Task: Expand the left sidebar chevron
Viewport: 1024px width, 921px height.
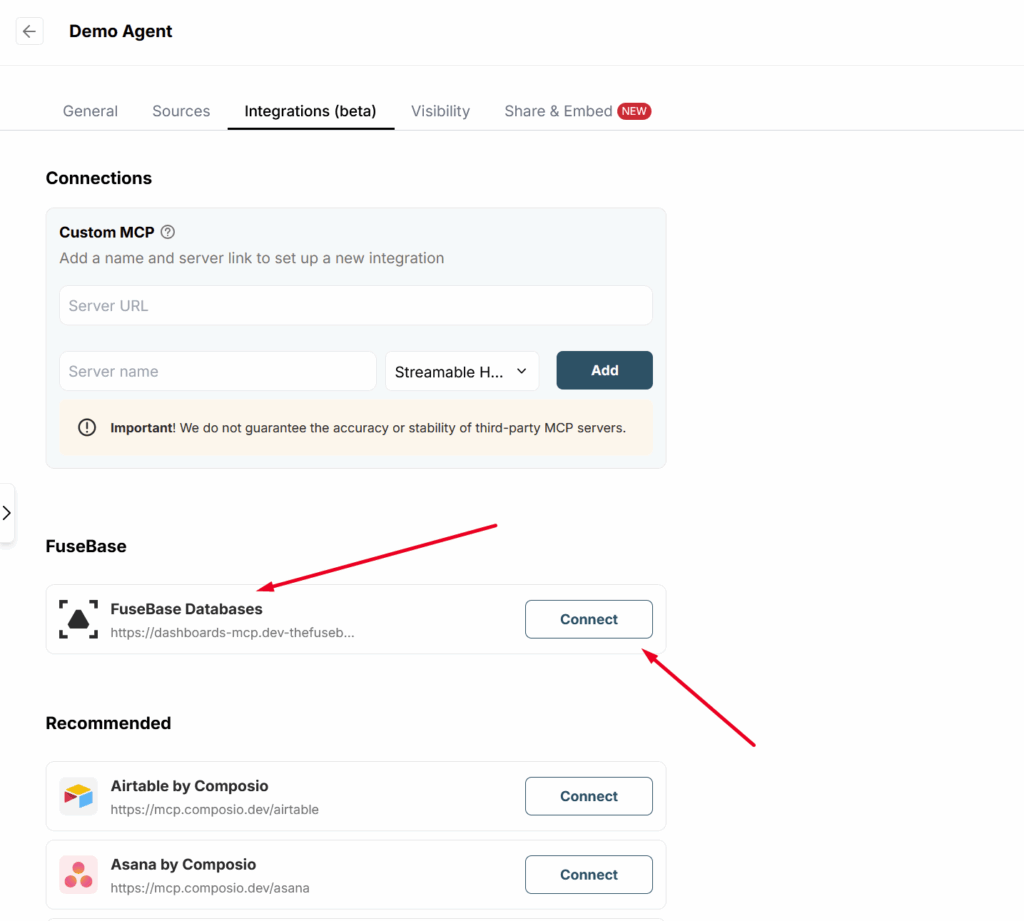Action: 6,513
